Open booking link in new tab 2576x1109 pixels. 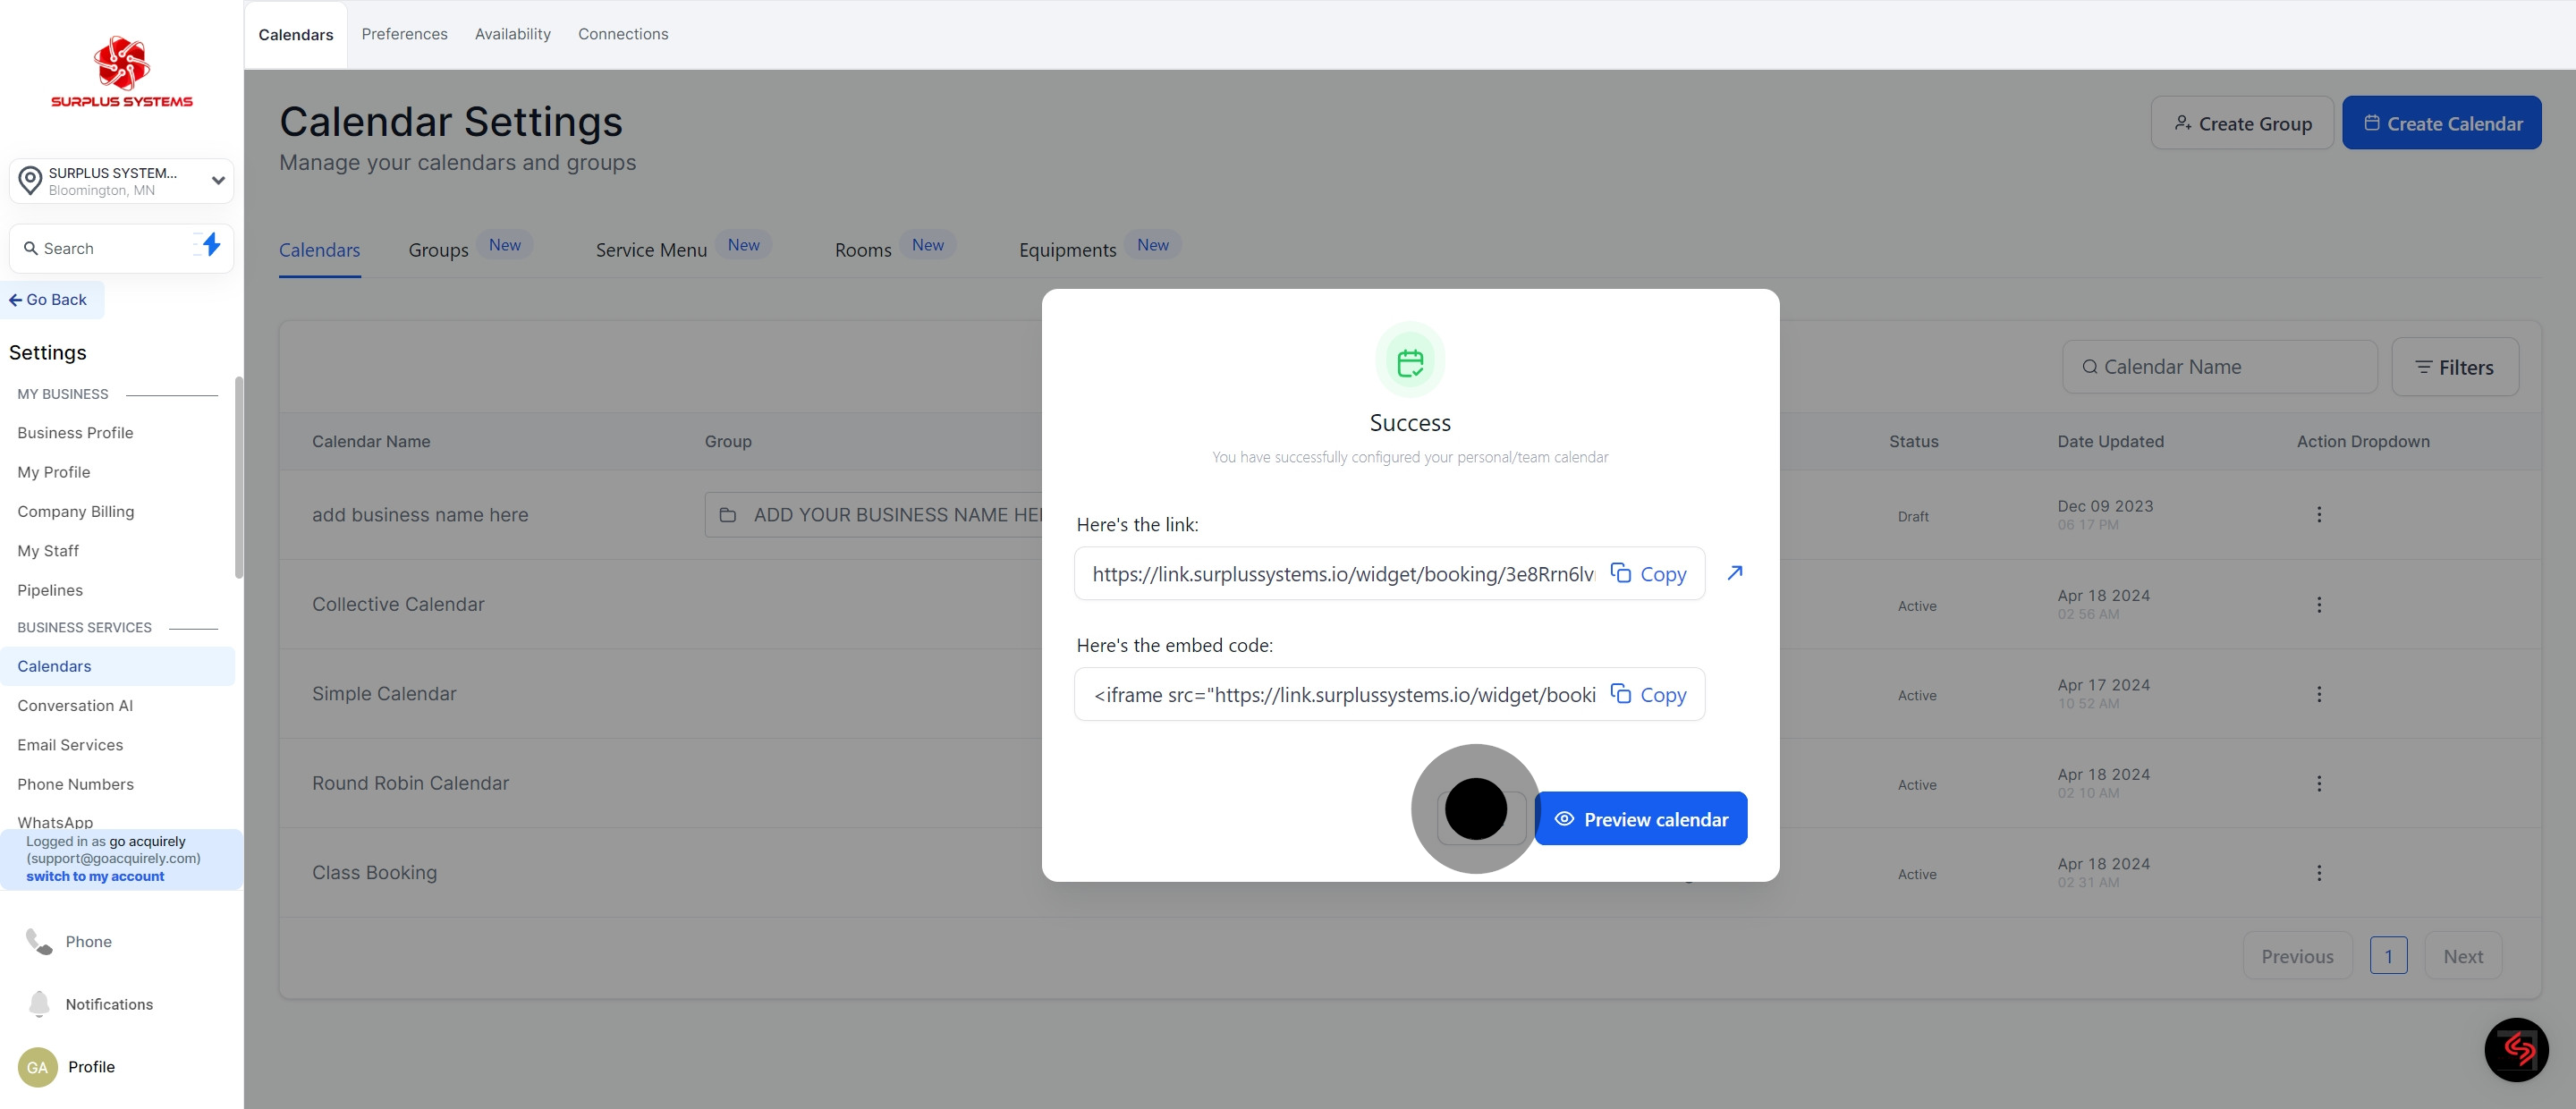coord(1735,573)
